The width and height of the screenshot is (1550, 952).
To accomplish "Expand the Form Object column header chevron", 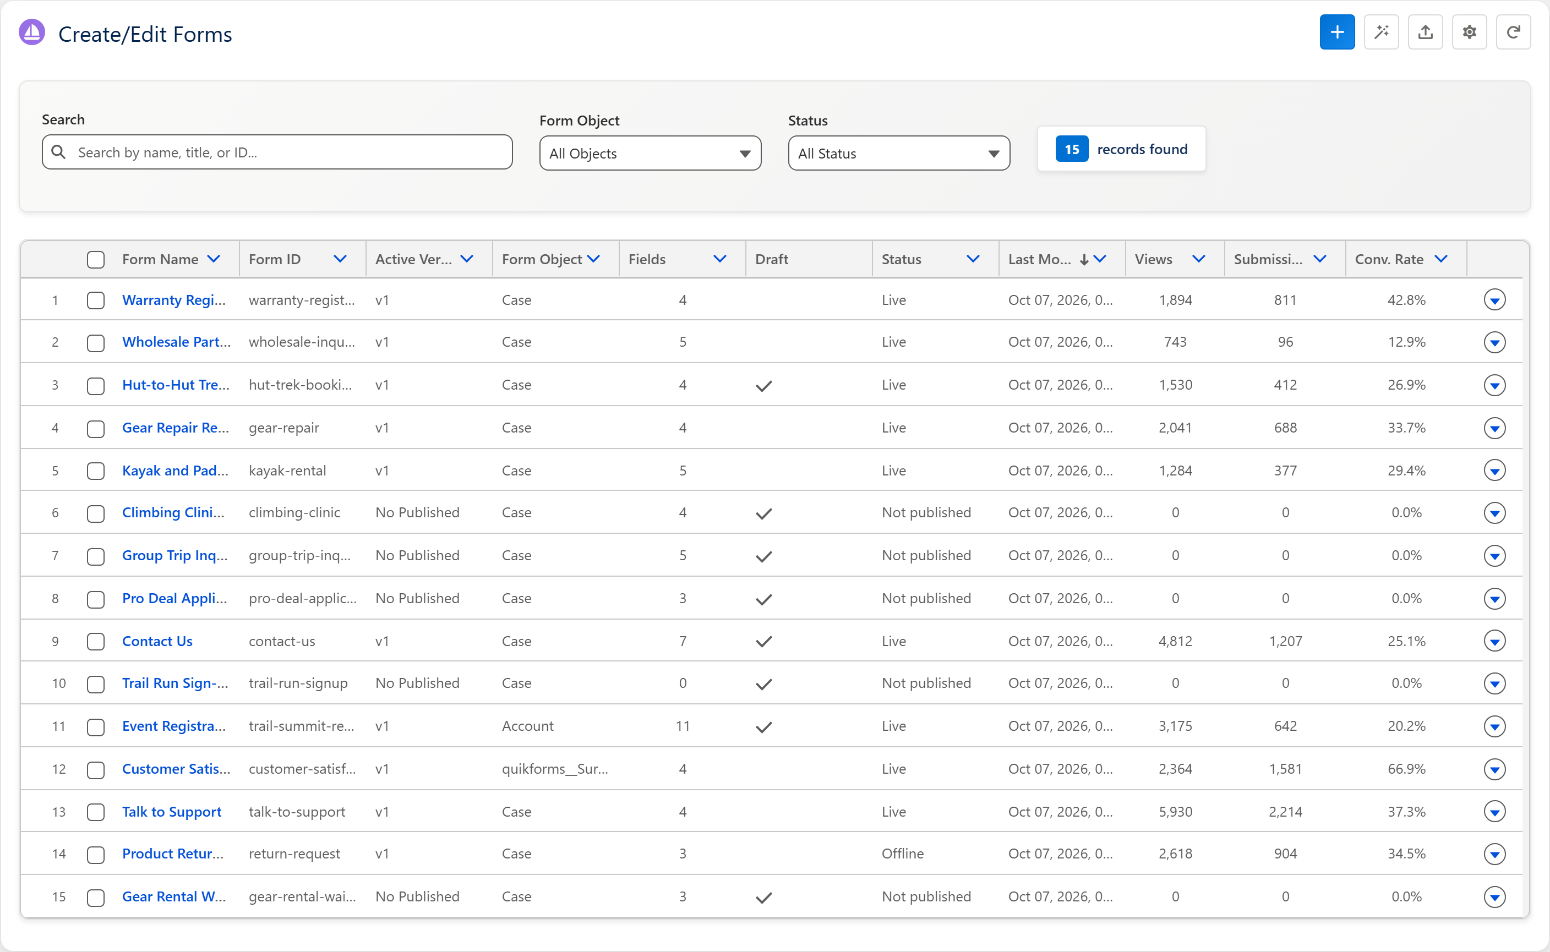I will click(x=594, y=259).
